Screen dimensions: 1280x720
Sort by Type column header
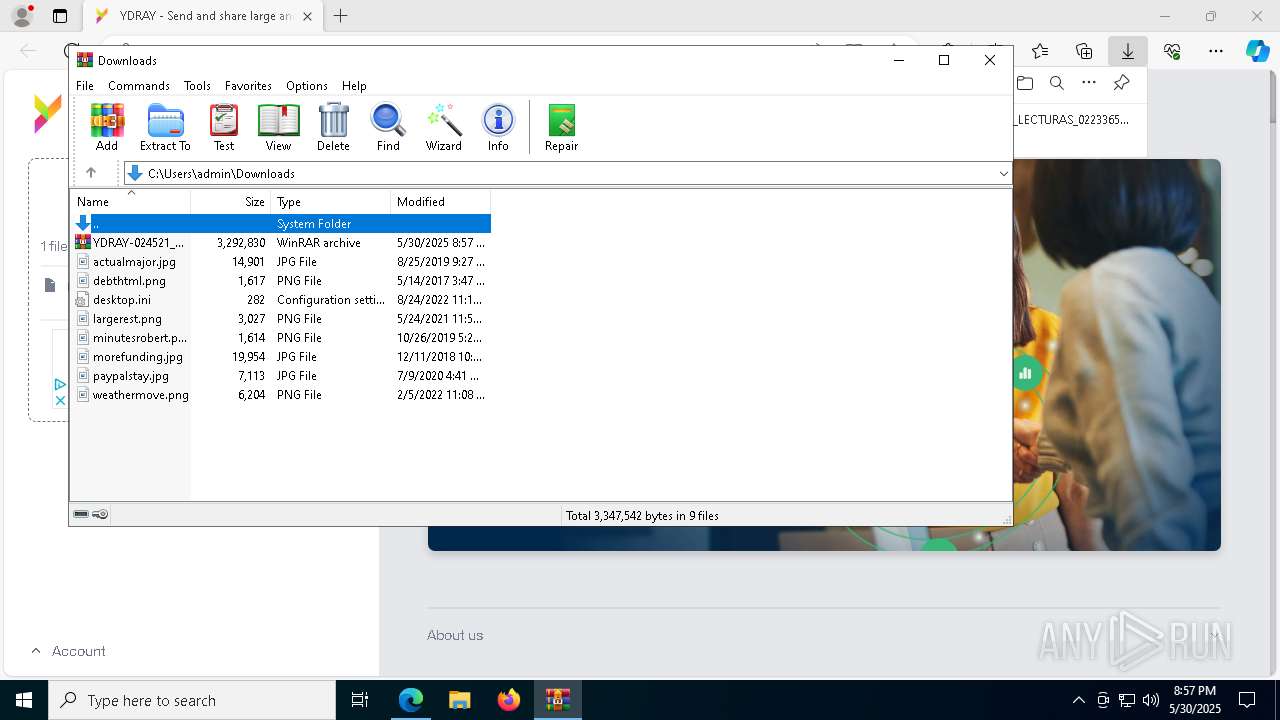click(x=330, y=202)
